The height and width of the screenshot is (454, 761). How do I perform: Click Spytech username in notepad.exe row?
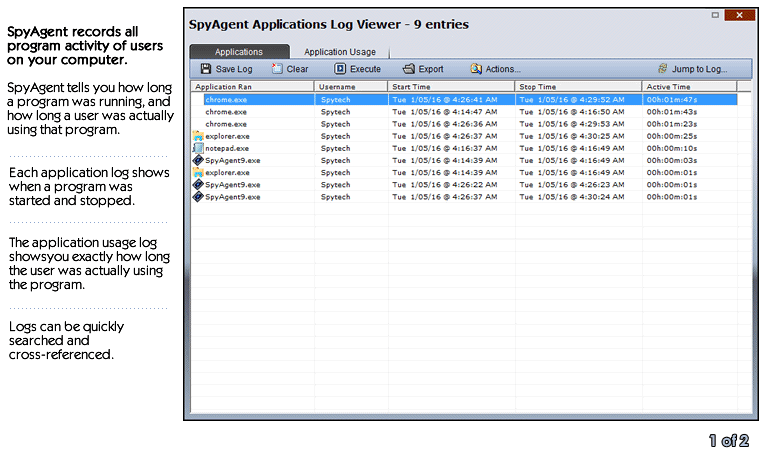click(x=335, y=148)
